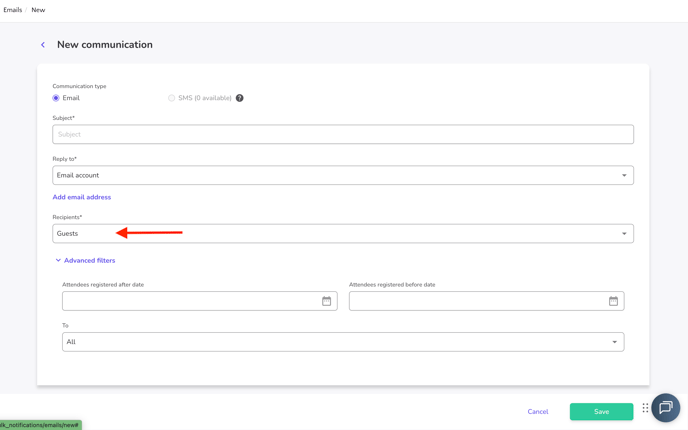Open the chat support widget
Screen dimensions: 688x430
666,408
